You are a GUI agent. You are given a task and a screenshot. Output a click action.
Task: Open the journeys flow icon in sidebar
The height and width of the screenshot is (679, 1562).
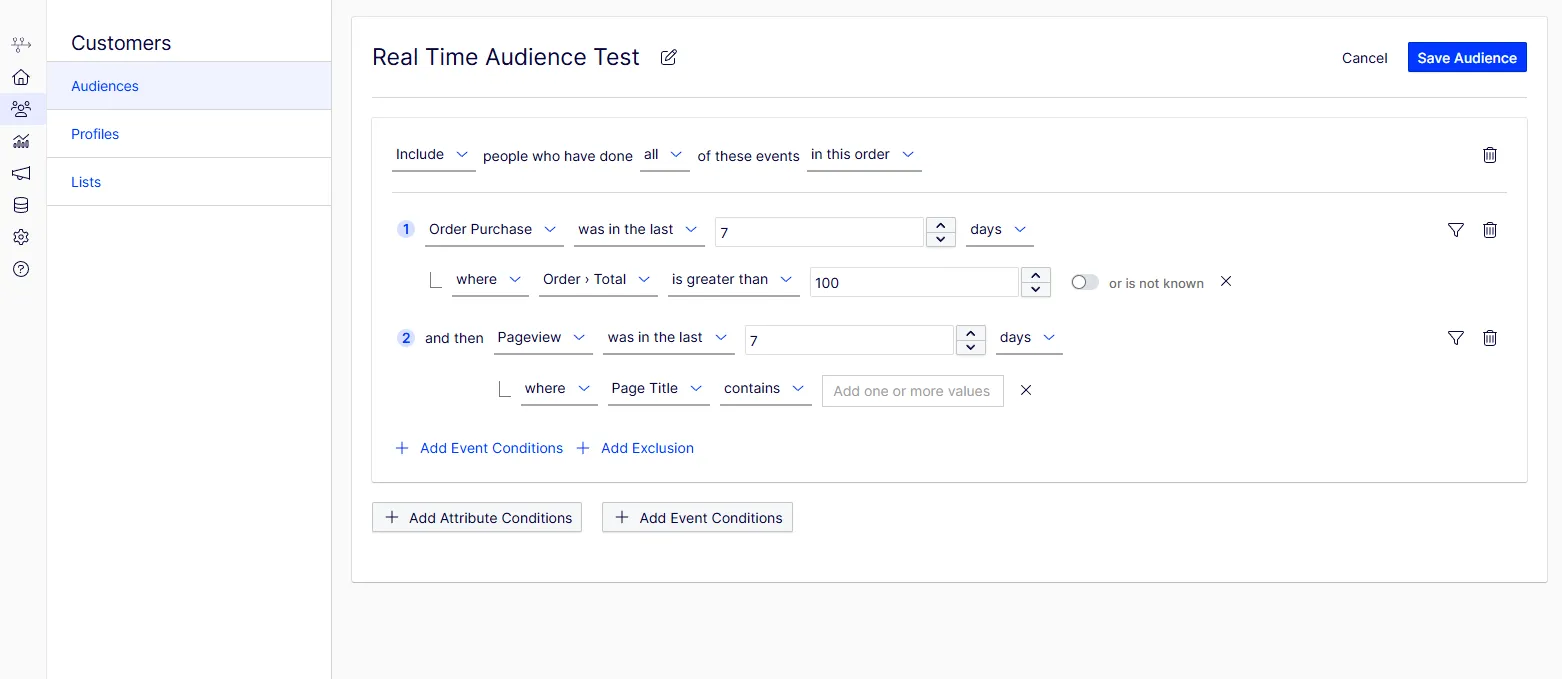click(x=21, y=45)
